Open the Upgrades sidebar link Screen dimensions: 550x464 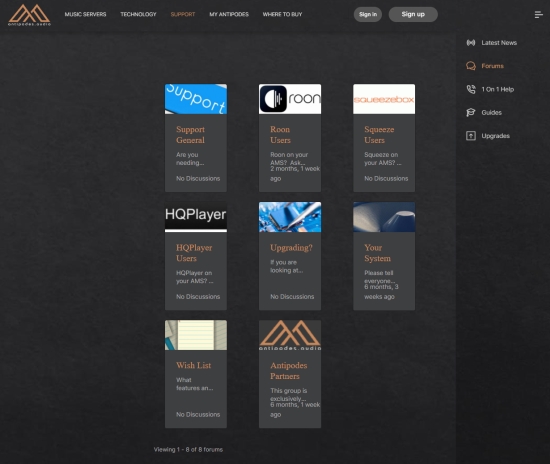[495, 136]
